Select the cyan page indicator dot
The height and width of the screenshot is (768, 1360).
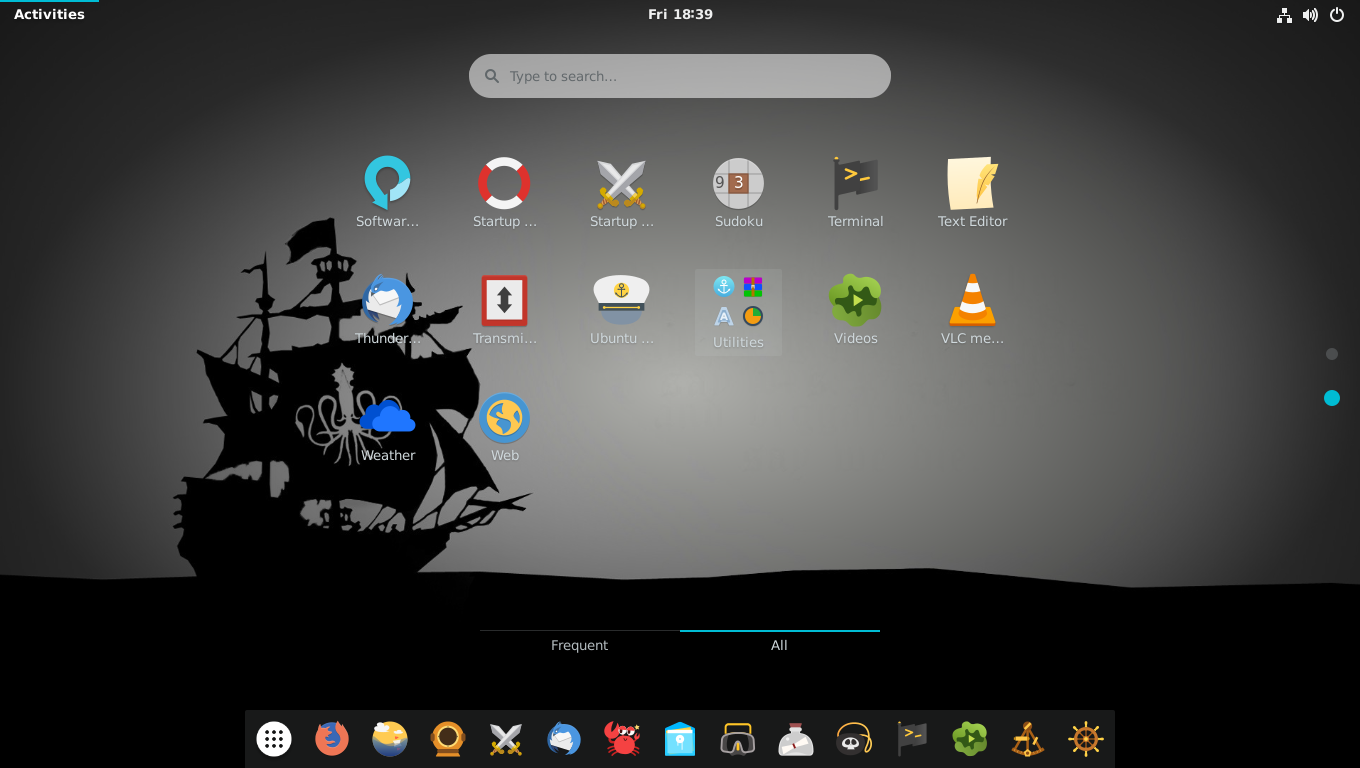coord(1331,398)
